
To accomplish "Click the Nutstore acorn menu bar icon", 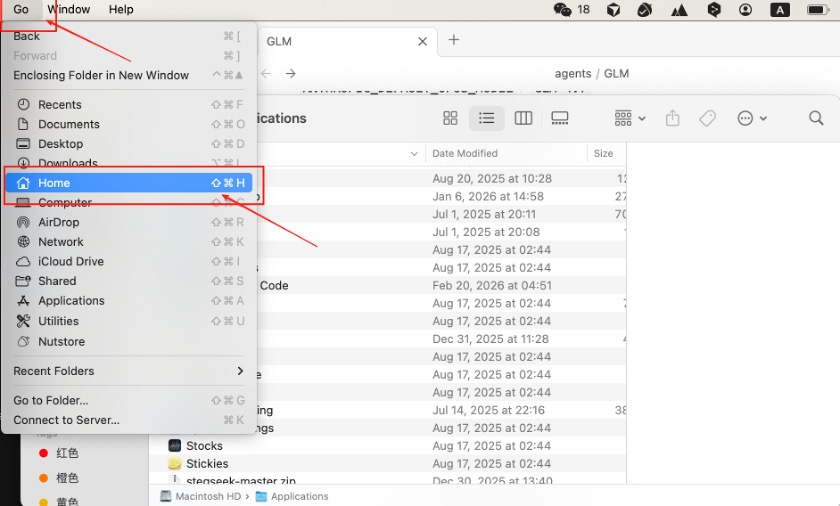I will (x=645, y=9).
